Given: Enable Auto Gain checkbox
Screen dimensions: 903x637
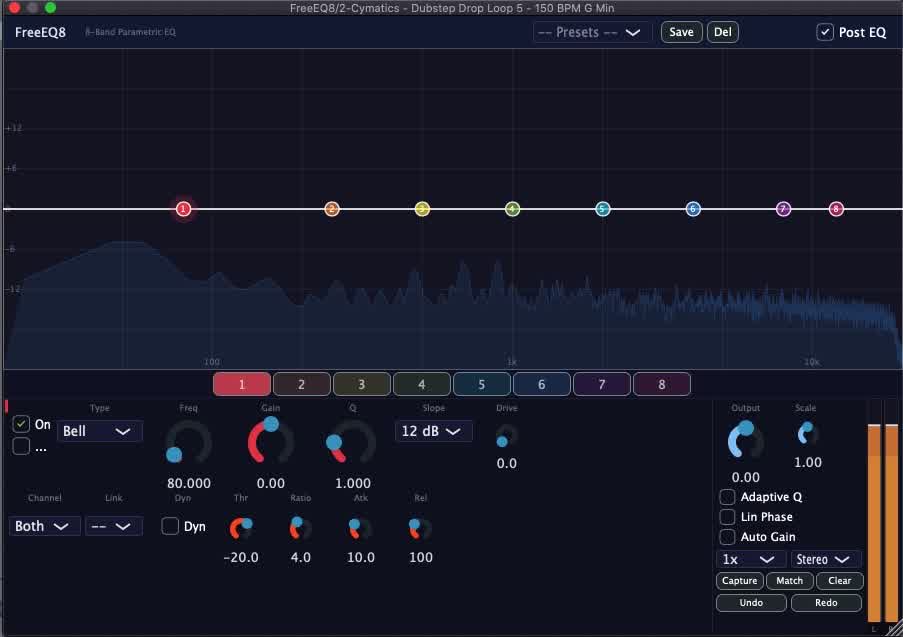Looking at the screenshot, I should pos(727,537).
